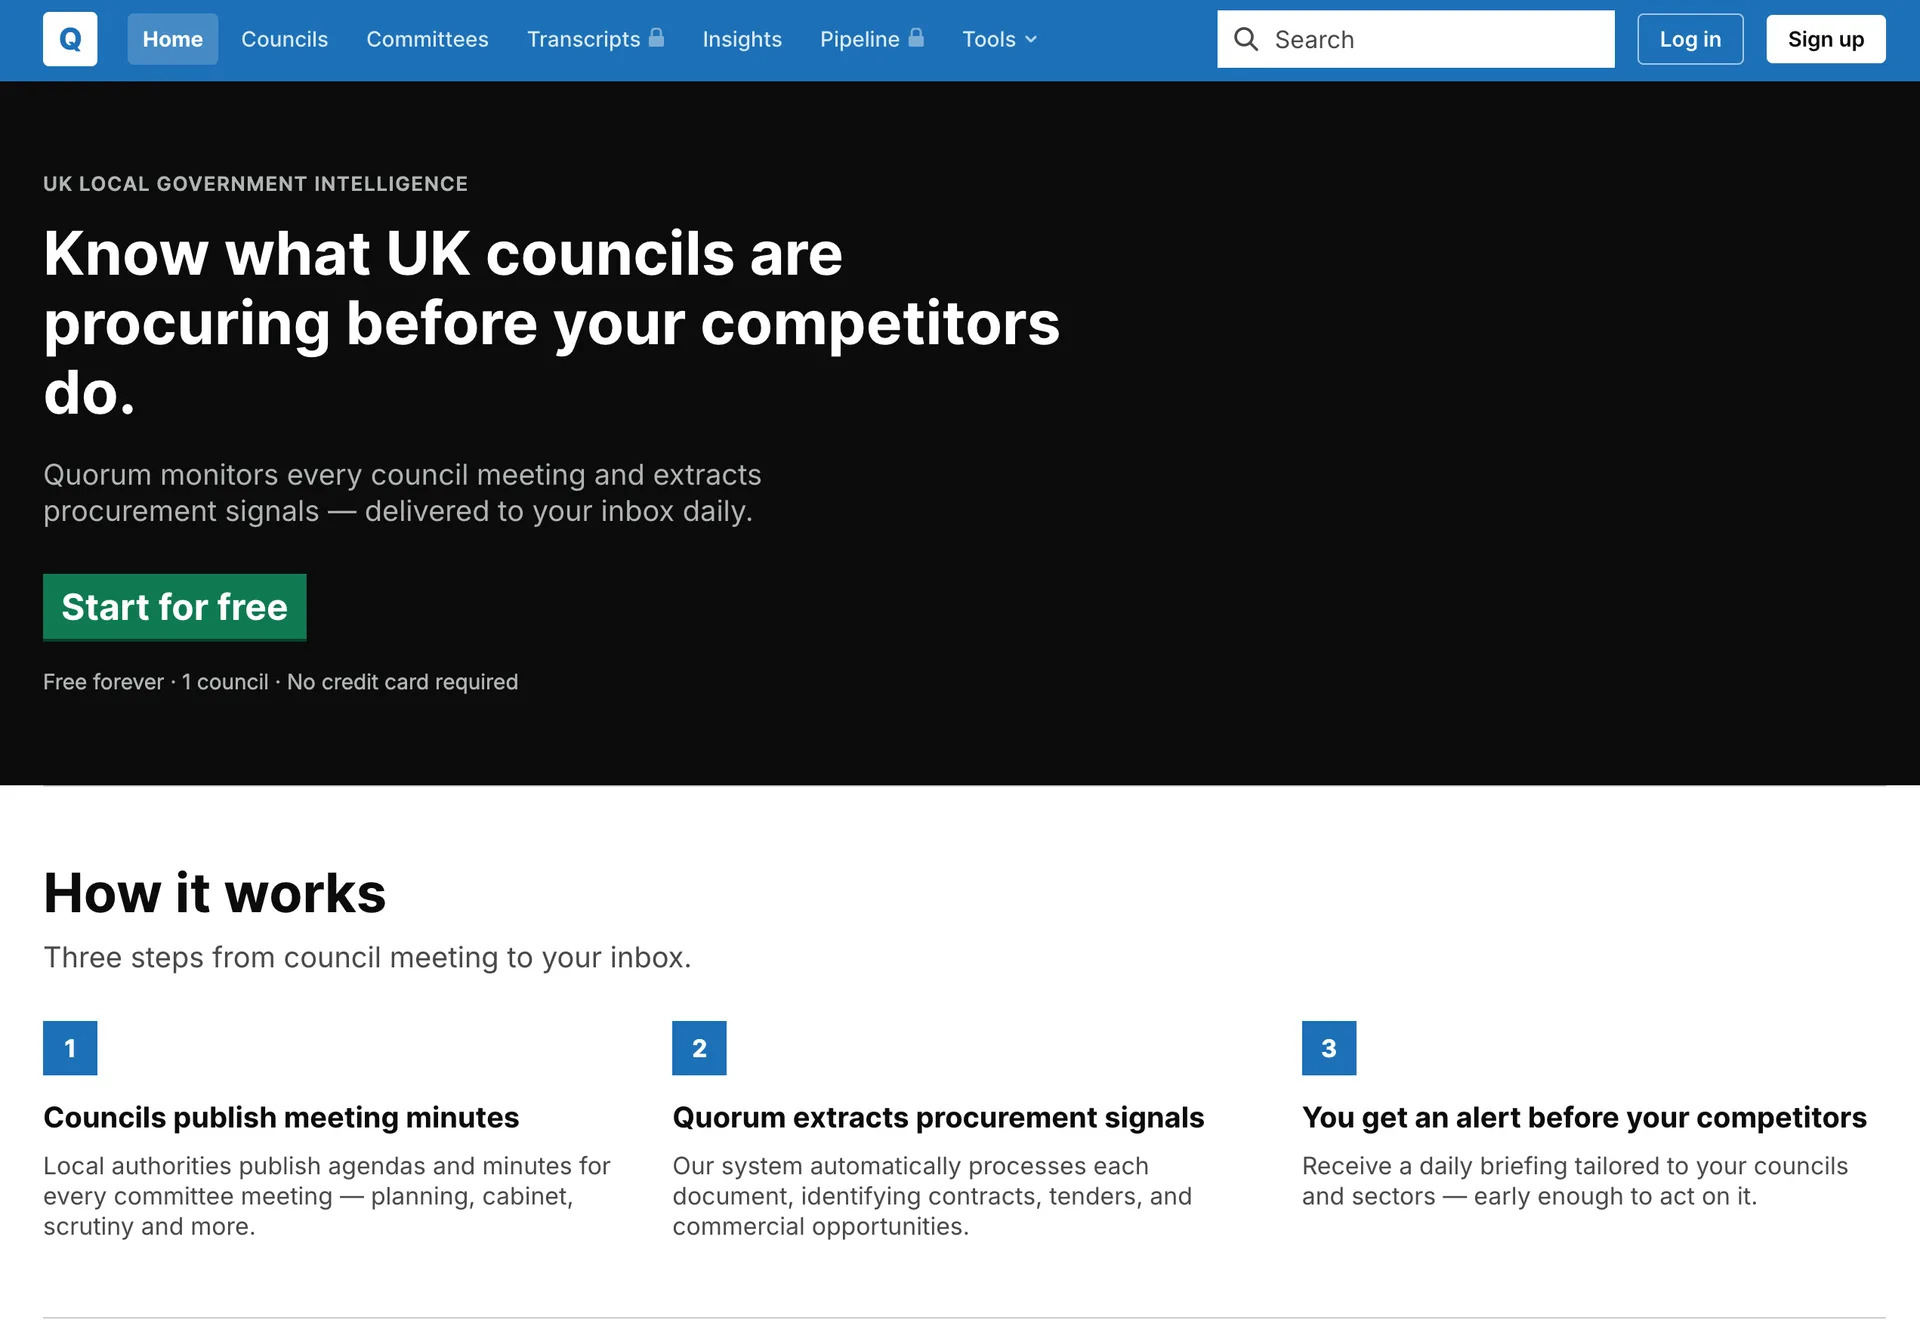Screen dimensions: 1920x1338
Task: Click 'You get an alert before your competitors'
Action: [x=1584, y=1118]
